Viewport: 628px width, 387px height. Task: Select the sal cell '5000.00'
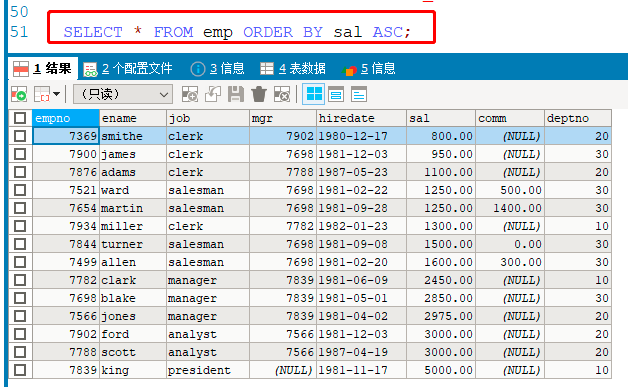[441, 370]
